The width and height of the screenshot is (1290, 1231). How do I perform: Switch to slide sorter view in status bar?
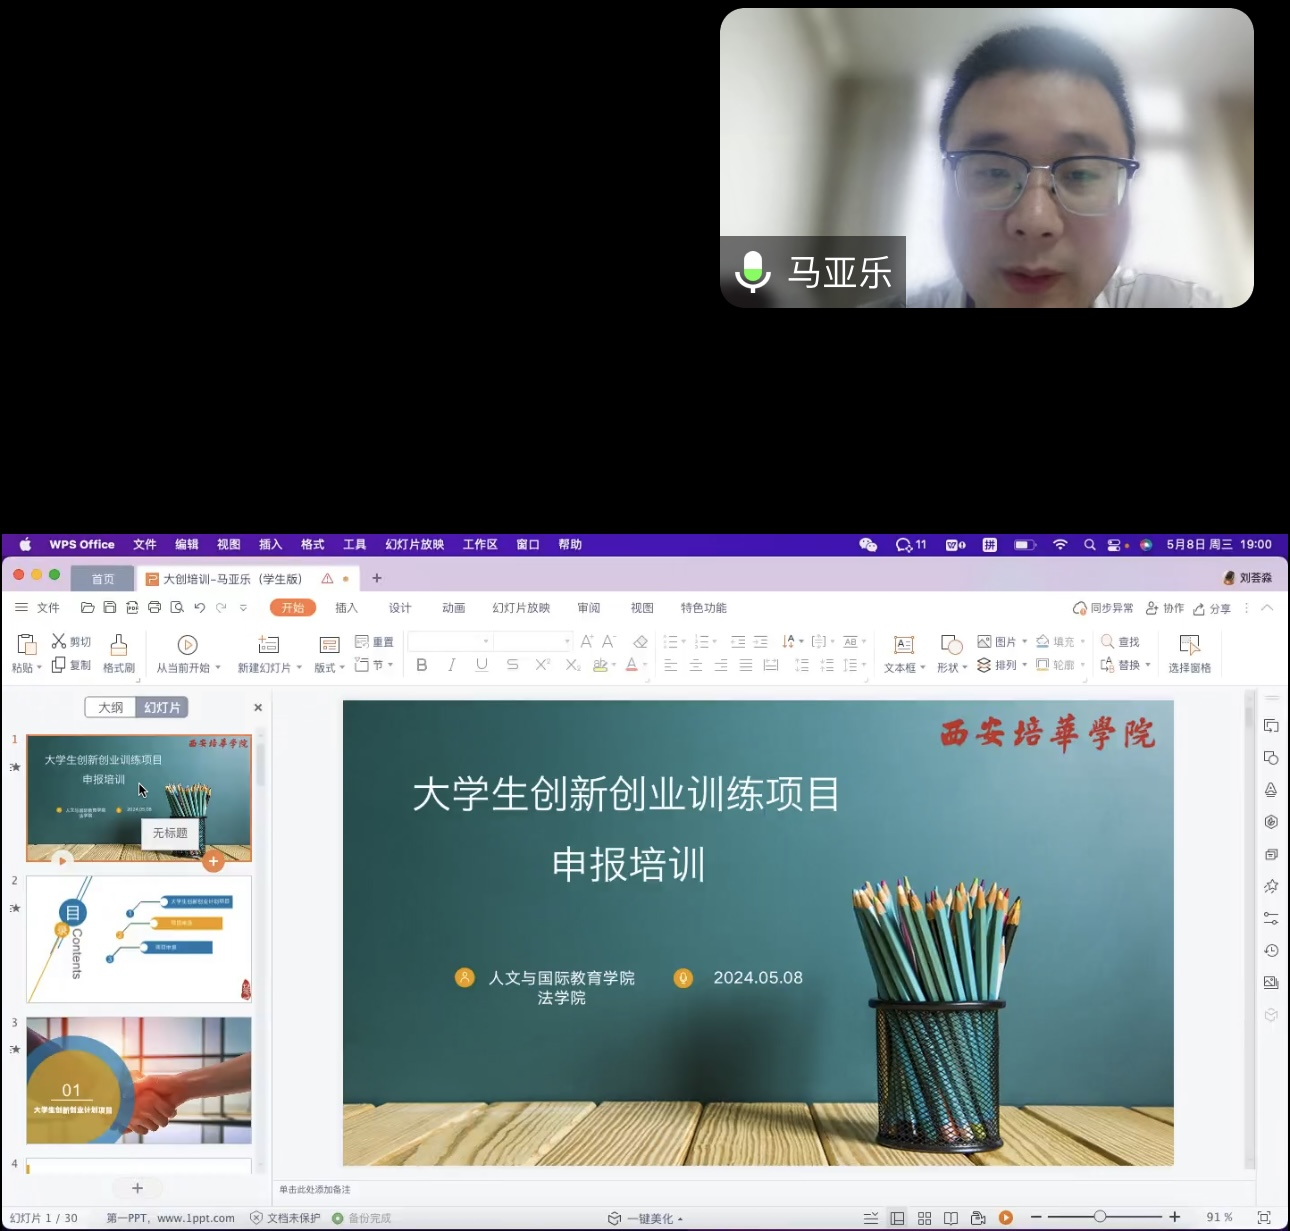924,1217
